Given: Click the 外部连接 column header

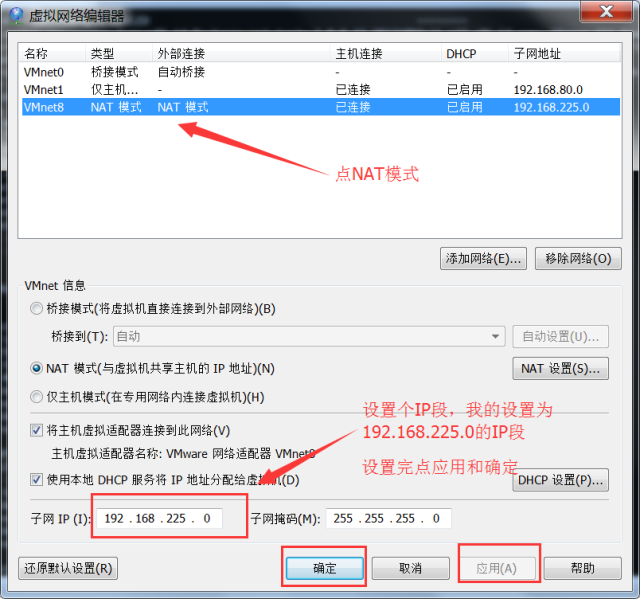Looking at the screenshot, I should 241,53.
